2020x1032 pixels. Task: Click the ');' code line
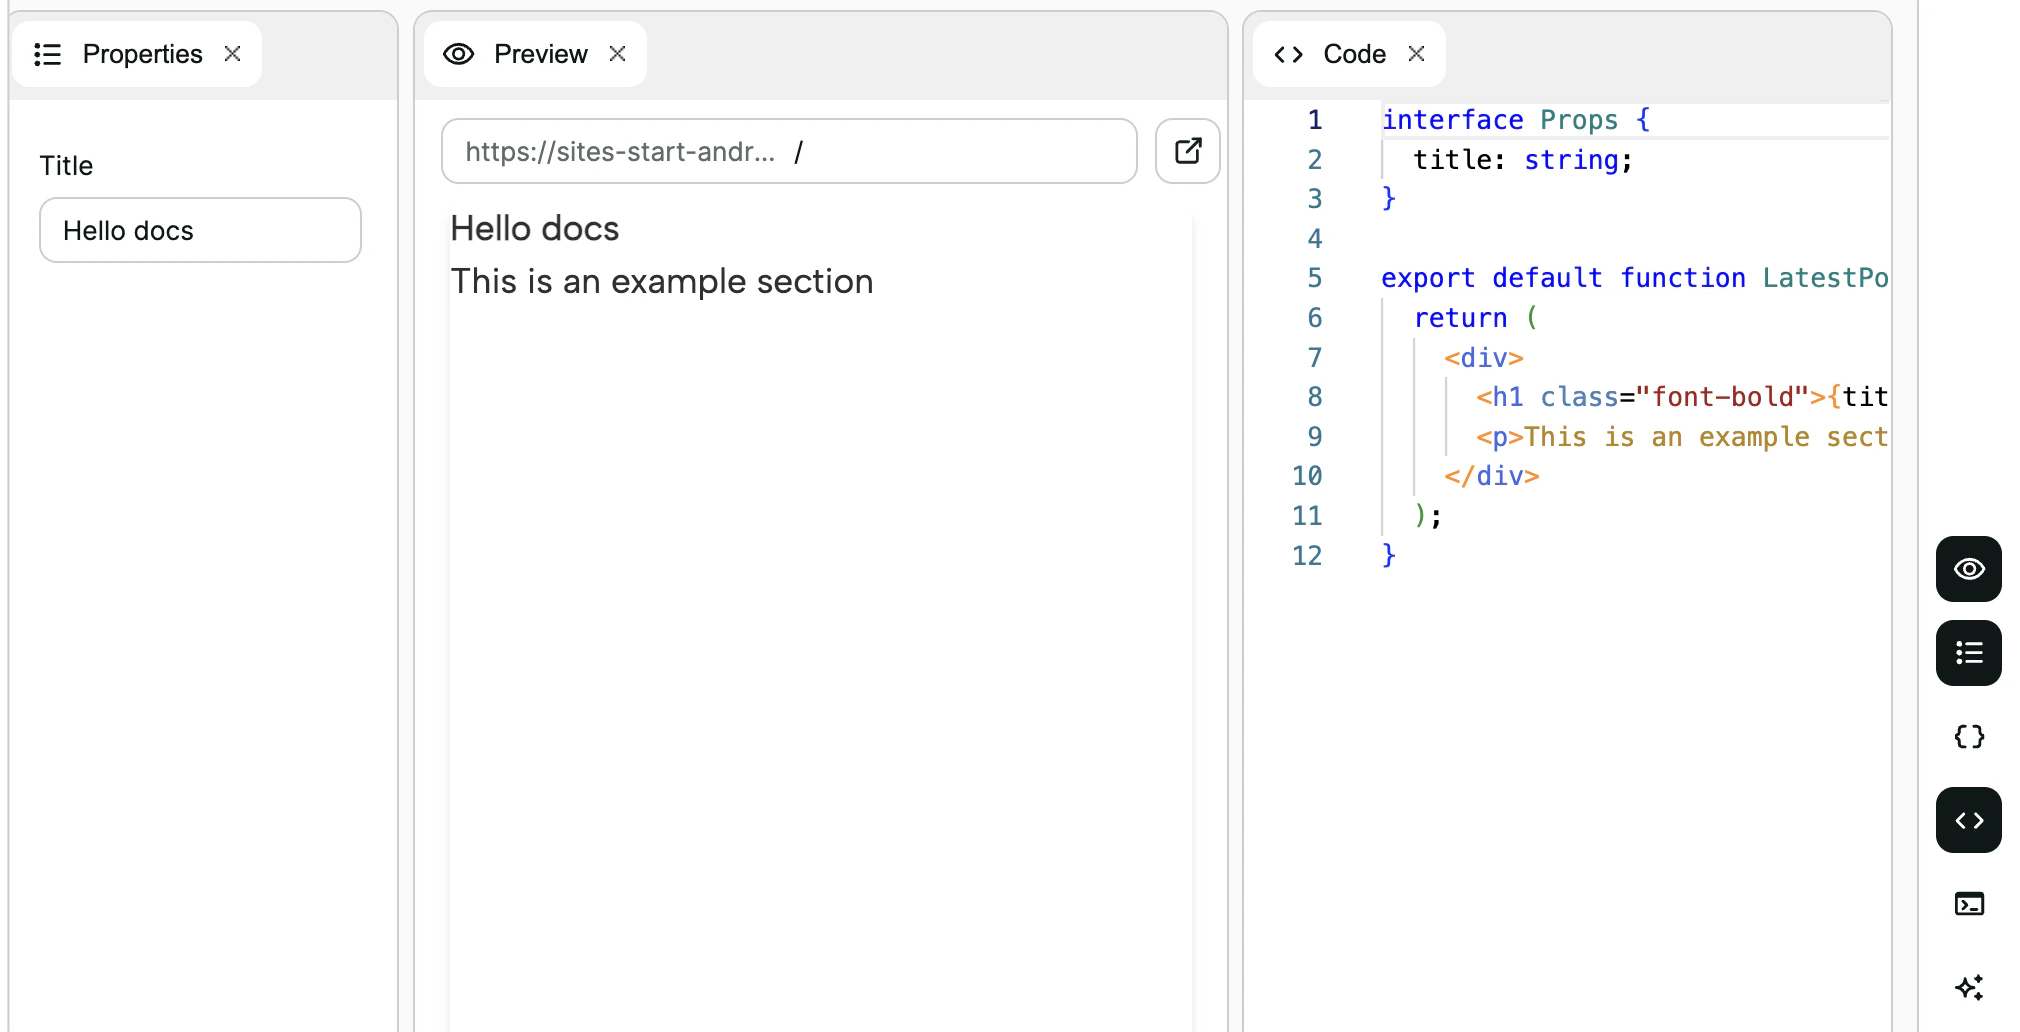click(1427, 516)
